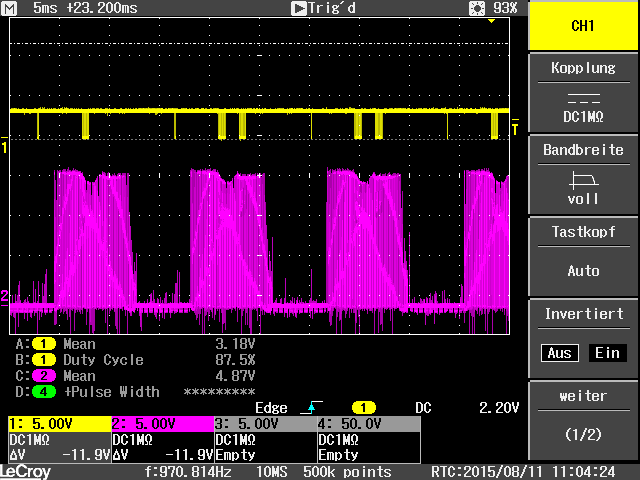
Task: Open the Tastkopf Auto probe setting
Action: 583,256
